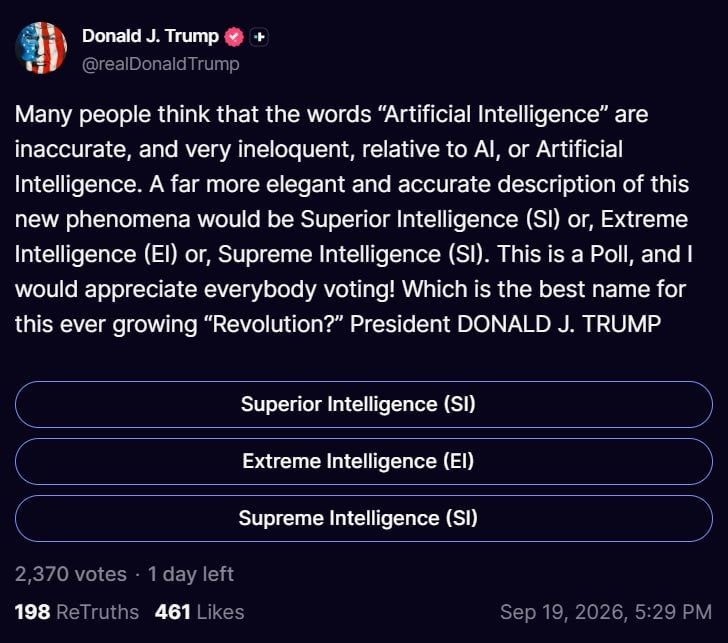Open the Donald J. Trump display name

pyautogui.click(x=150, y=36)
